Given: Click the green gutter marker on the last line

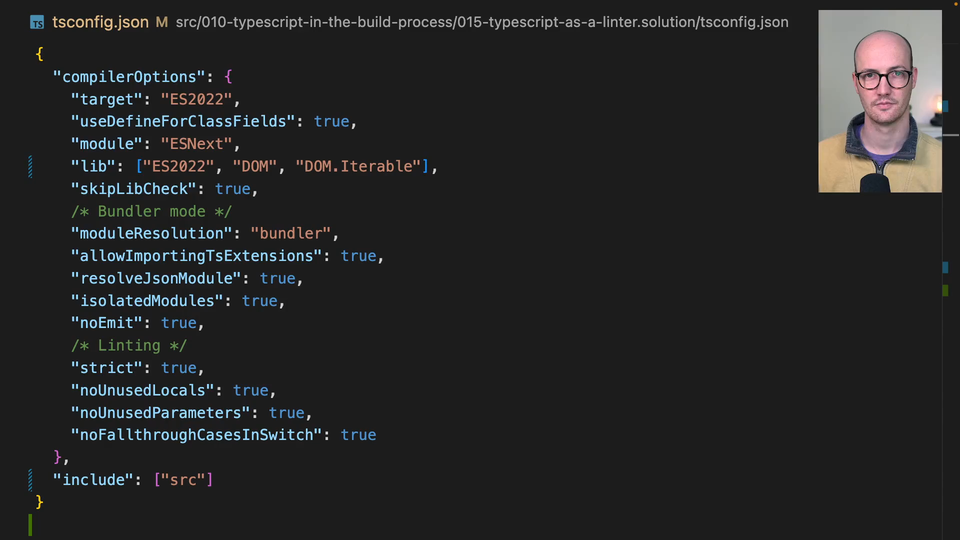Looking at the screenshot, I should [30, 525].
